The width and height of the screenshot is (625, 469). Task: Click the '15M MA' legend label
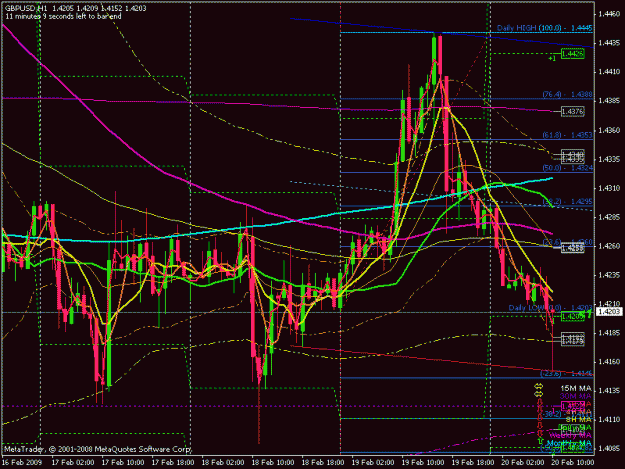tap(576, 388)
